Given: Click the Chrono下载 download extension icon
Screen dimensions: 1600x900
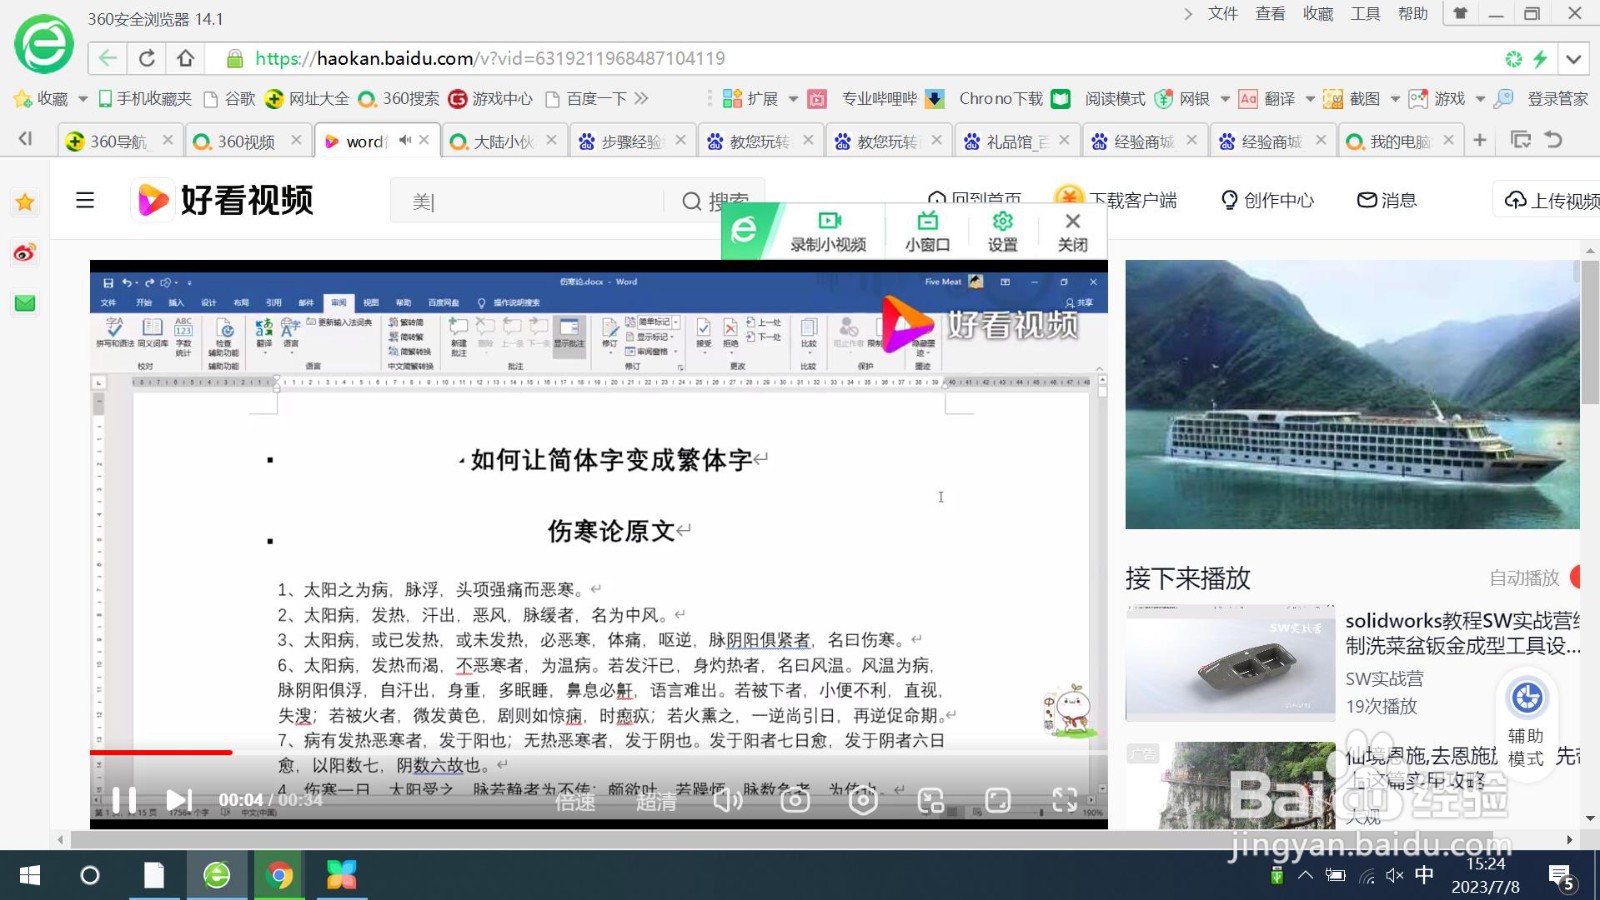Looking at the screenshot, I should (x=934, y=99).
